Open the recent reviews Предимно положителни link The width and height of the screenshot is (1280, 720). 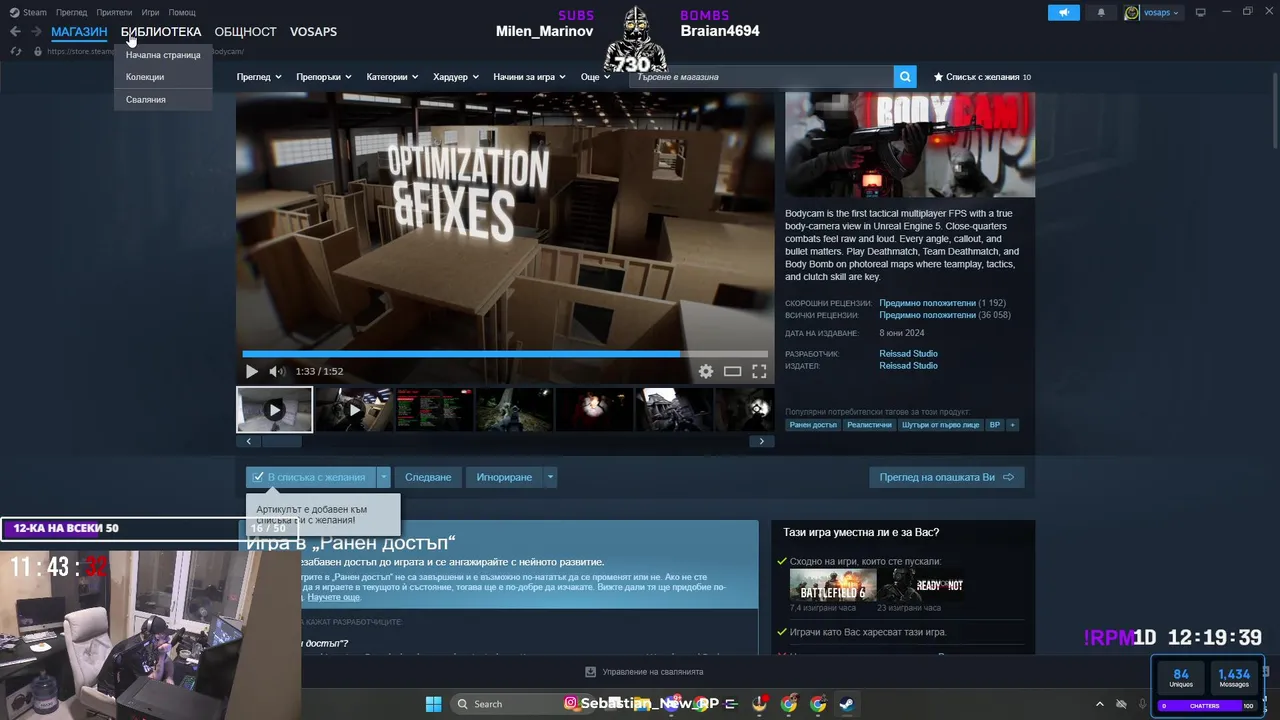927,303
